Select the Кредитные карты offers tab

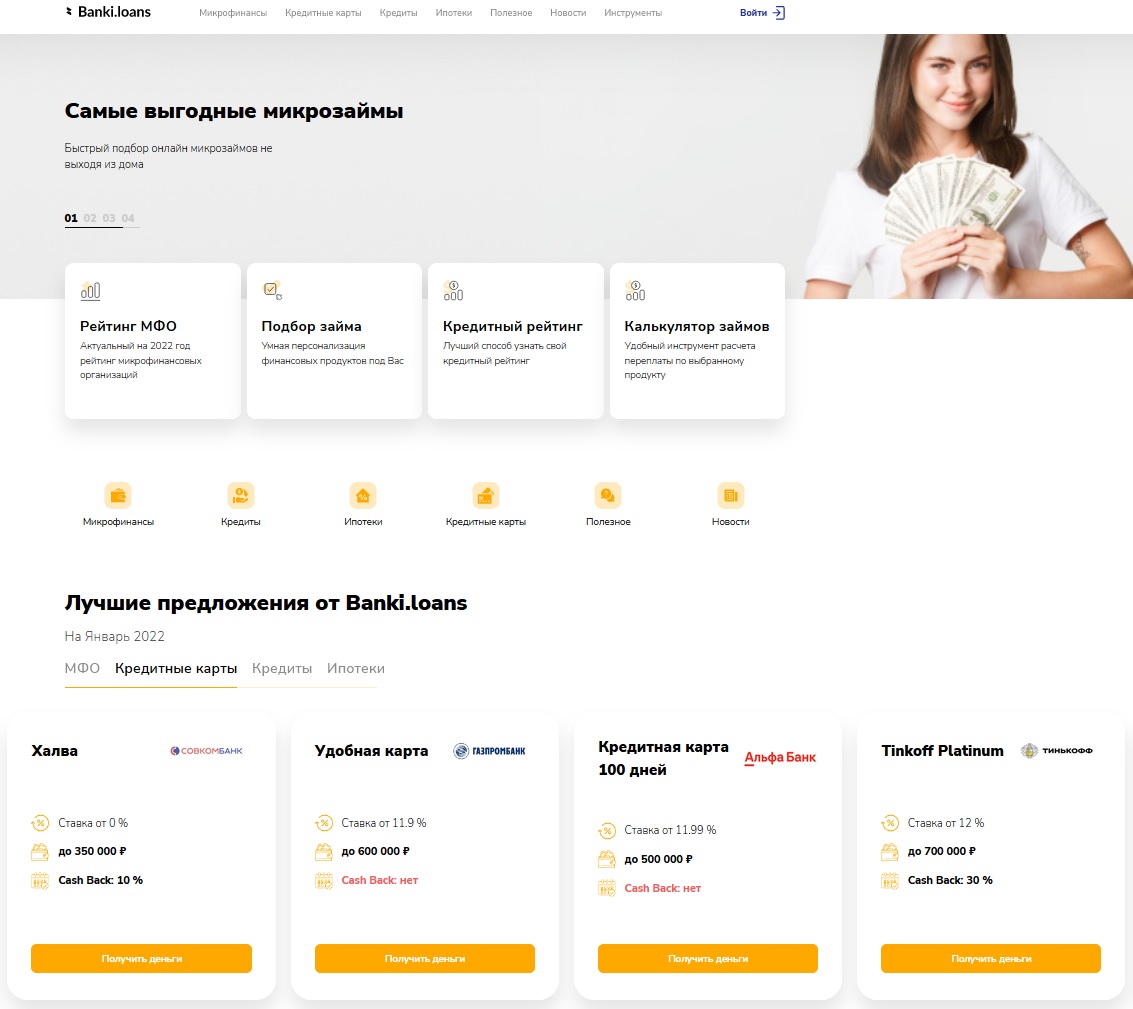[176, 669]
